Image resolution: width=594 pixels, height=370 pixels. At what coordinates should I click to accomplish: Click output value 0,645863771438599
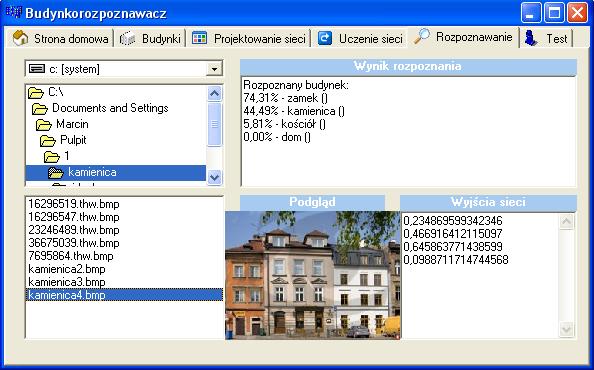pyautogui.click(x=453, y=247)
